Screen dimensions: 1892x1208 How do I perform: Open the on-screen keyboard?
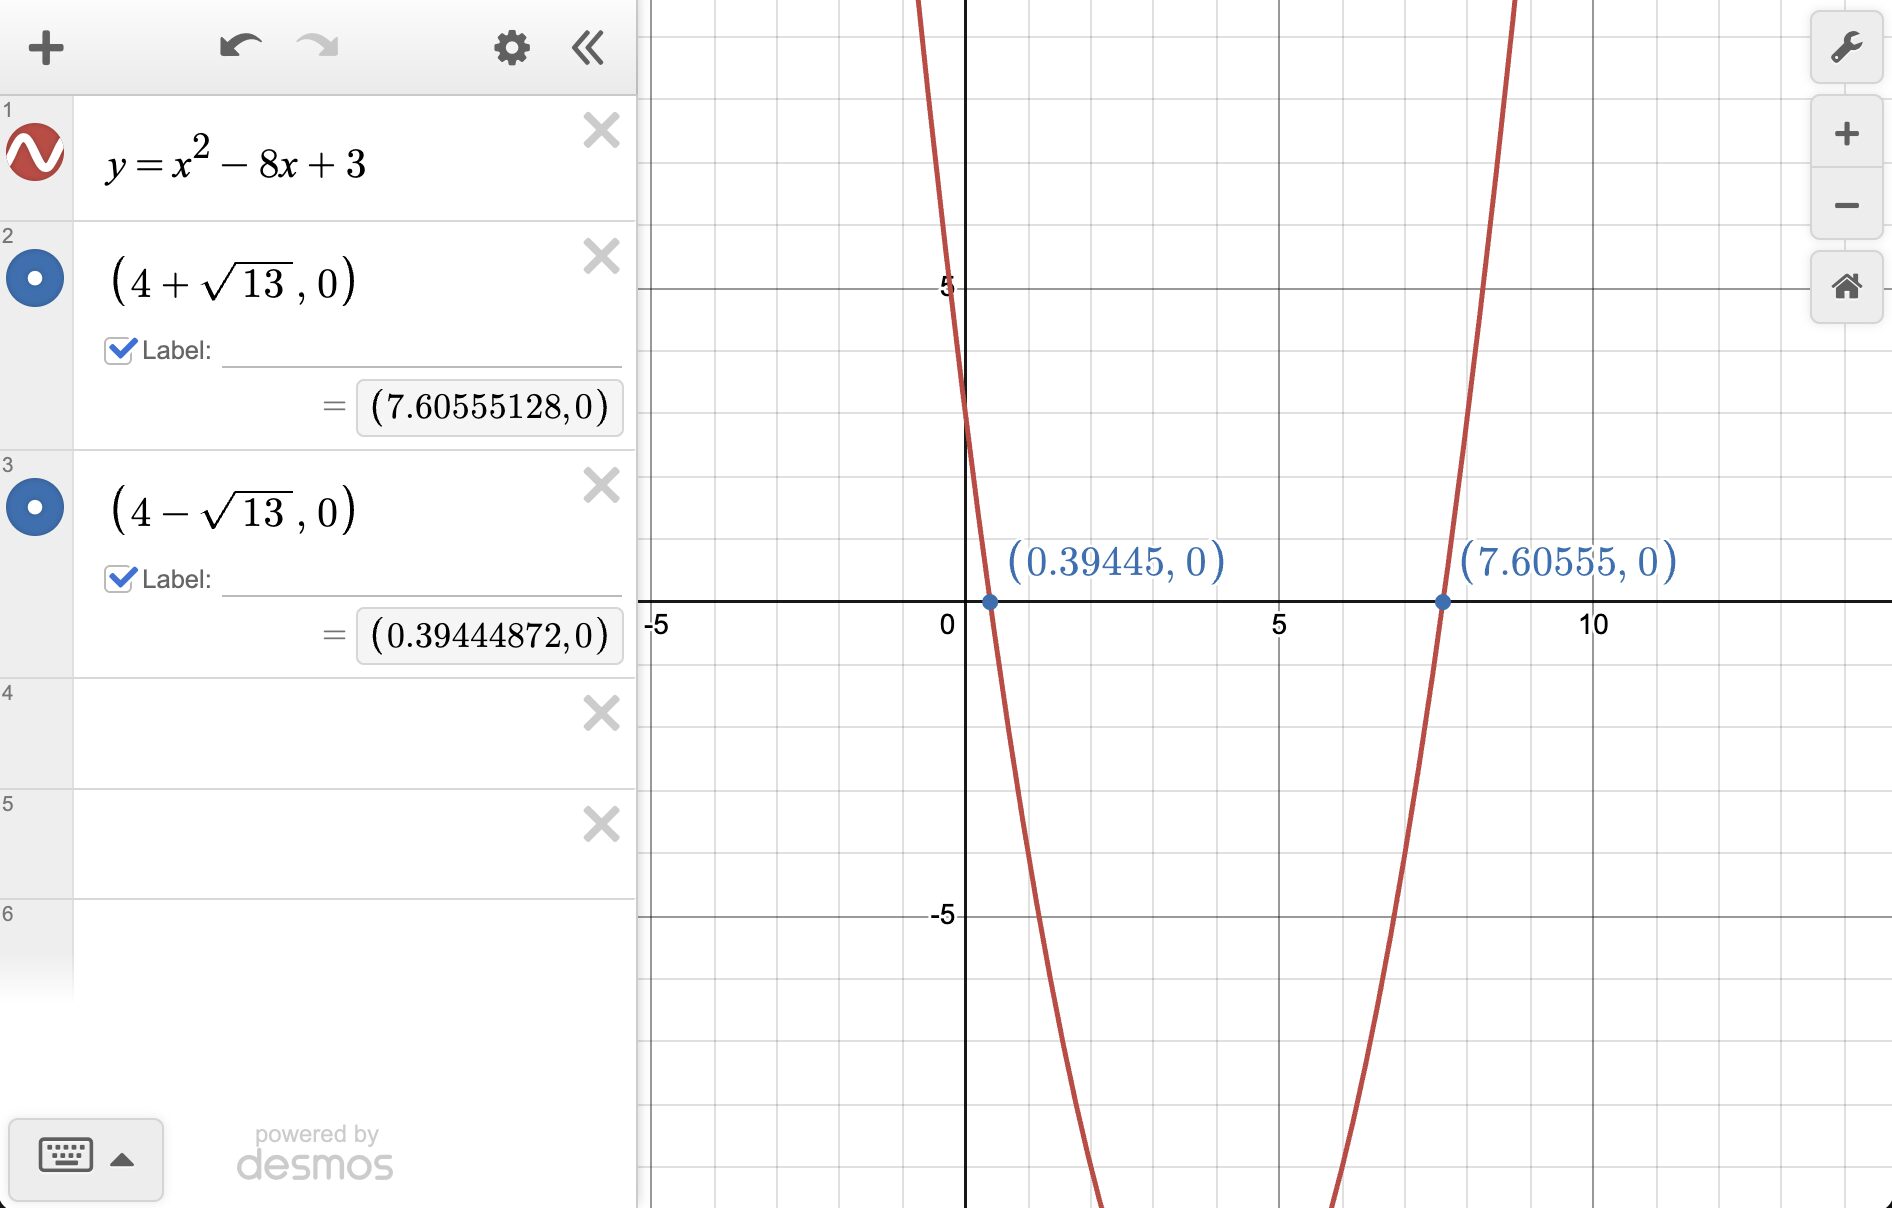click(x=66, y=1155)
